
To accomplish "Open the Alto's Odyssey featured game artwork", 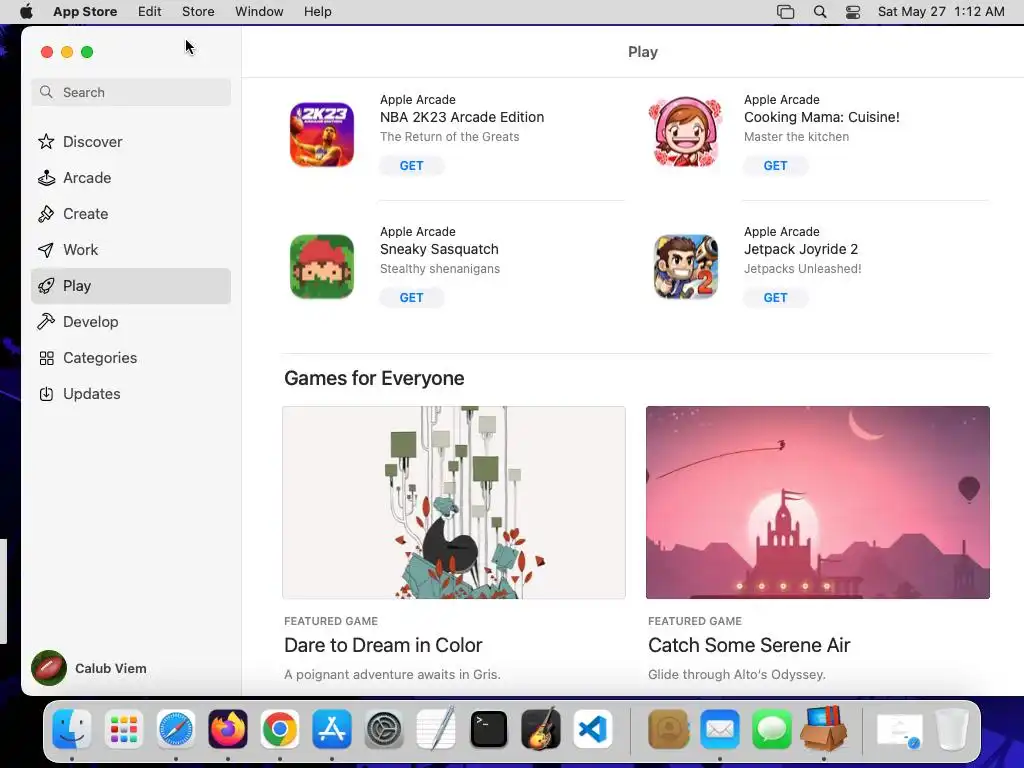I will coord(818,502).
